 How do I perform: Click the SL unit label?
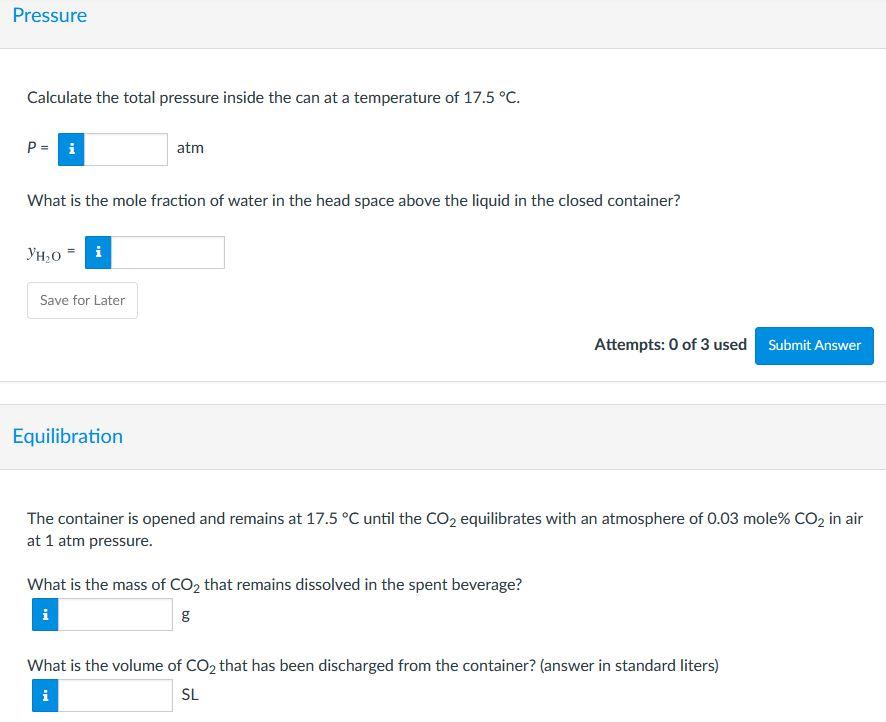click(190, 695)
